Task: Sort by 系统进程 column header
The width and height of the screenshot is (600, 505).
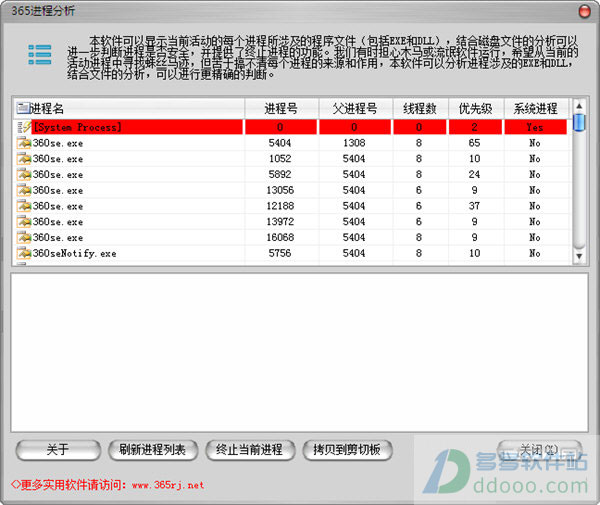Action: pyautogui.click(x=536, y=108)
